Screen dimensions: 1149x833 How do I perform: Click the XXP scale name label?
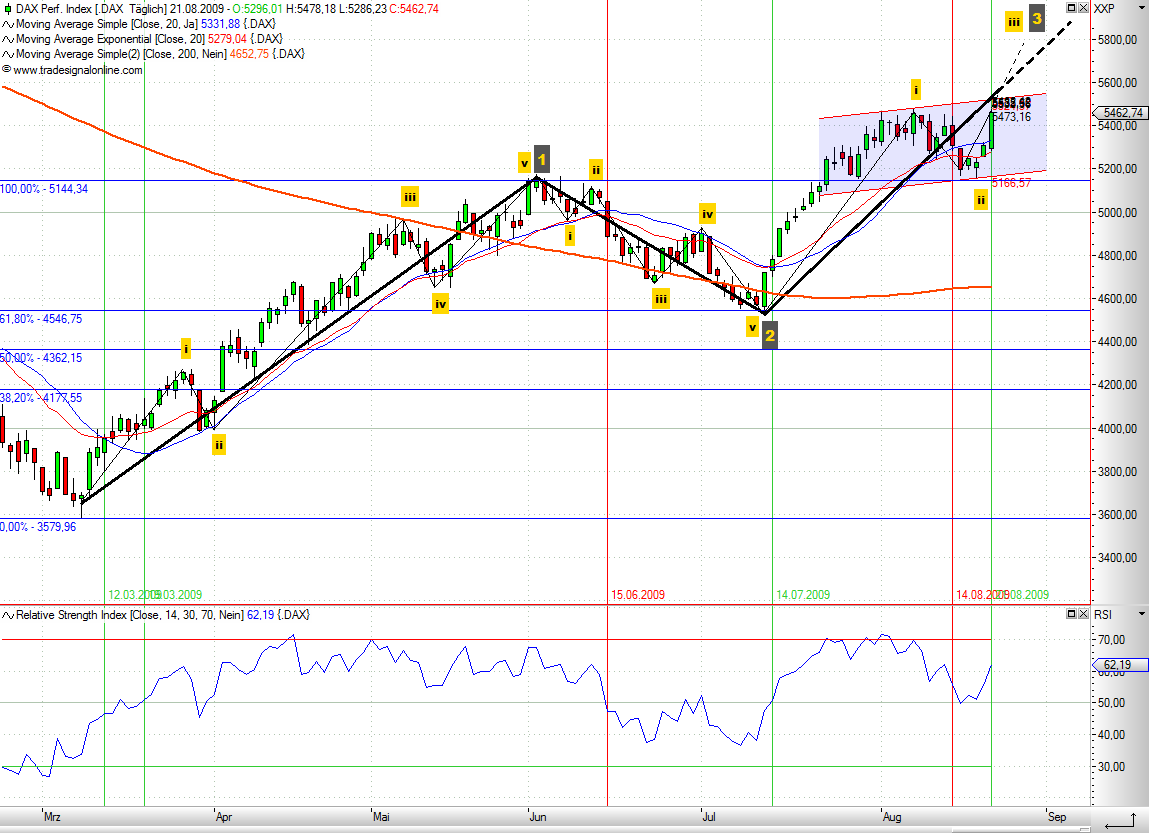[1104, 9]
